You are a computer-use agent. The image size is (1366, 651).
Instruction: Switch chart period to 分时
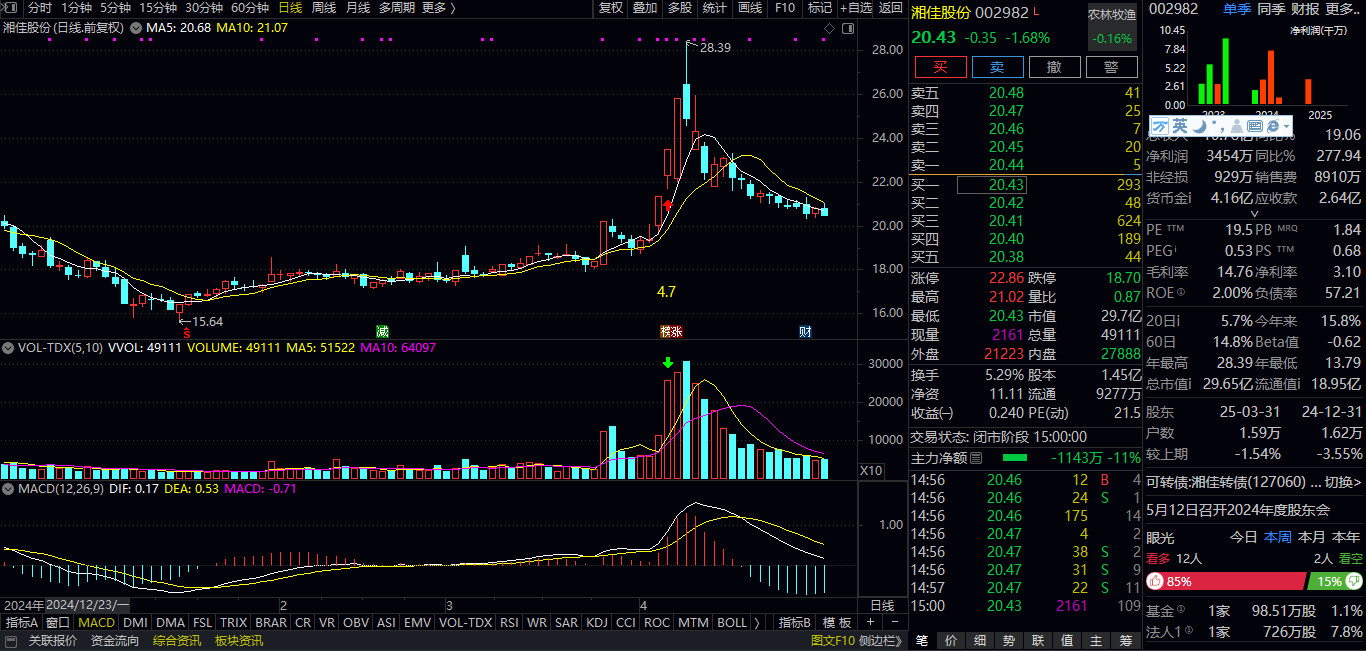39,8
